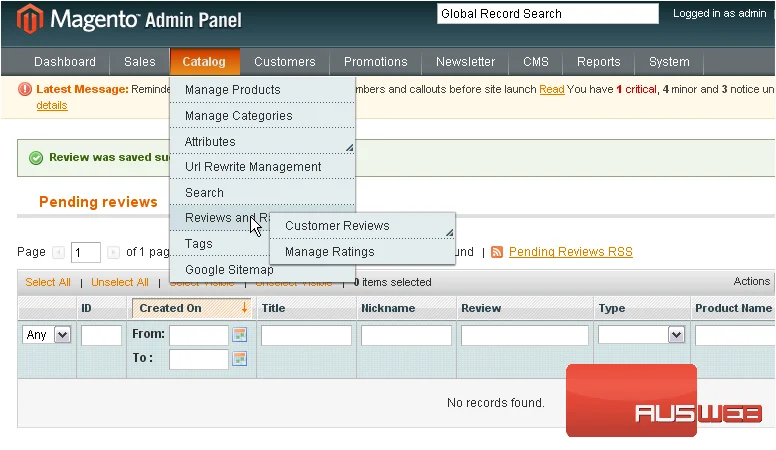Click the Global Record Search field
This screenshot has width=776, height=450.
pos(548,13)
